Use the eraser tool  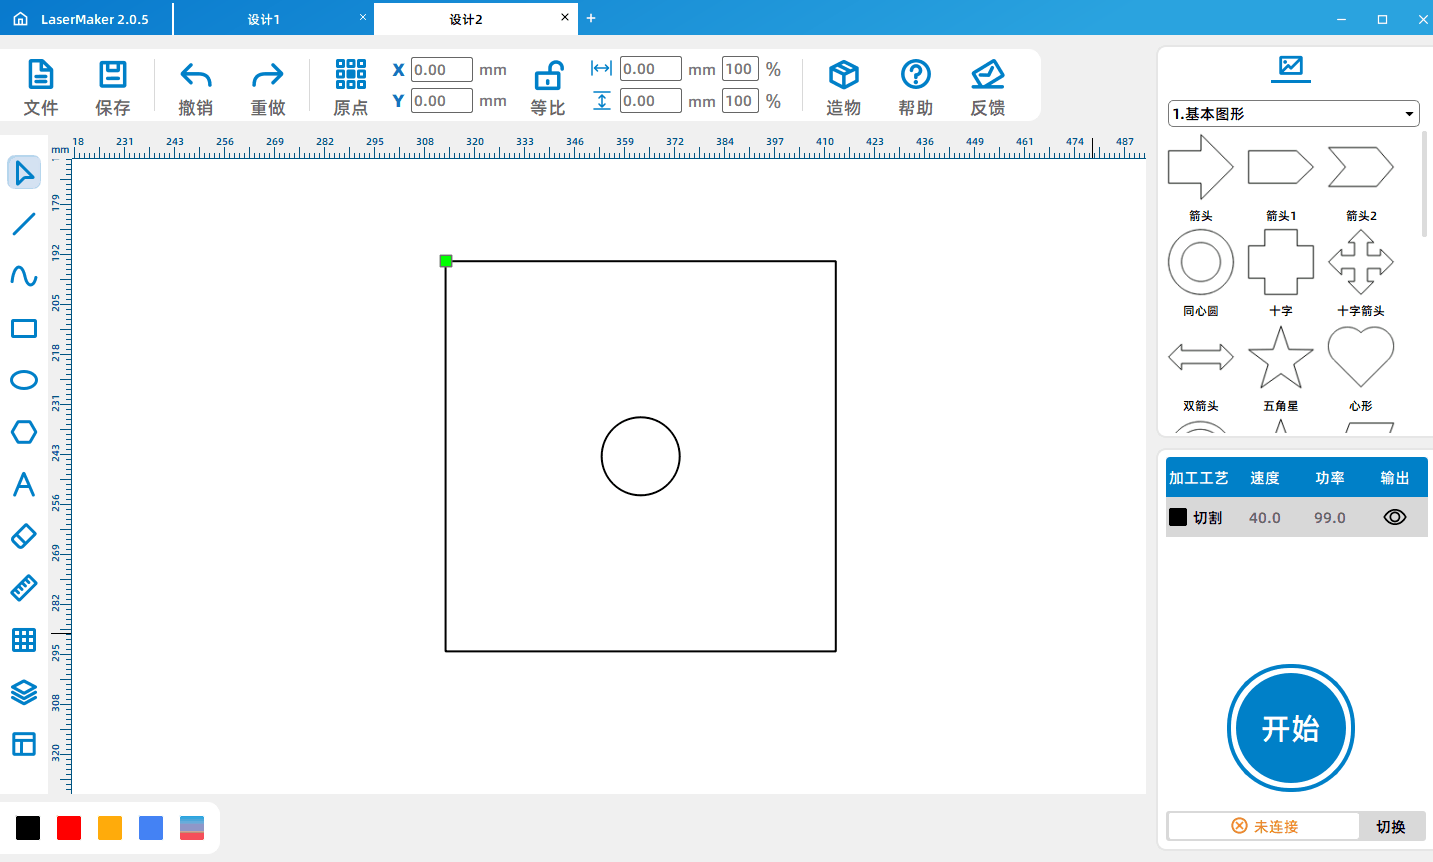coord(24,536)
